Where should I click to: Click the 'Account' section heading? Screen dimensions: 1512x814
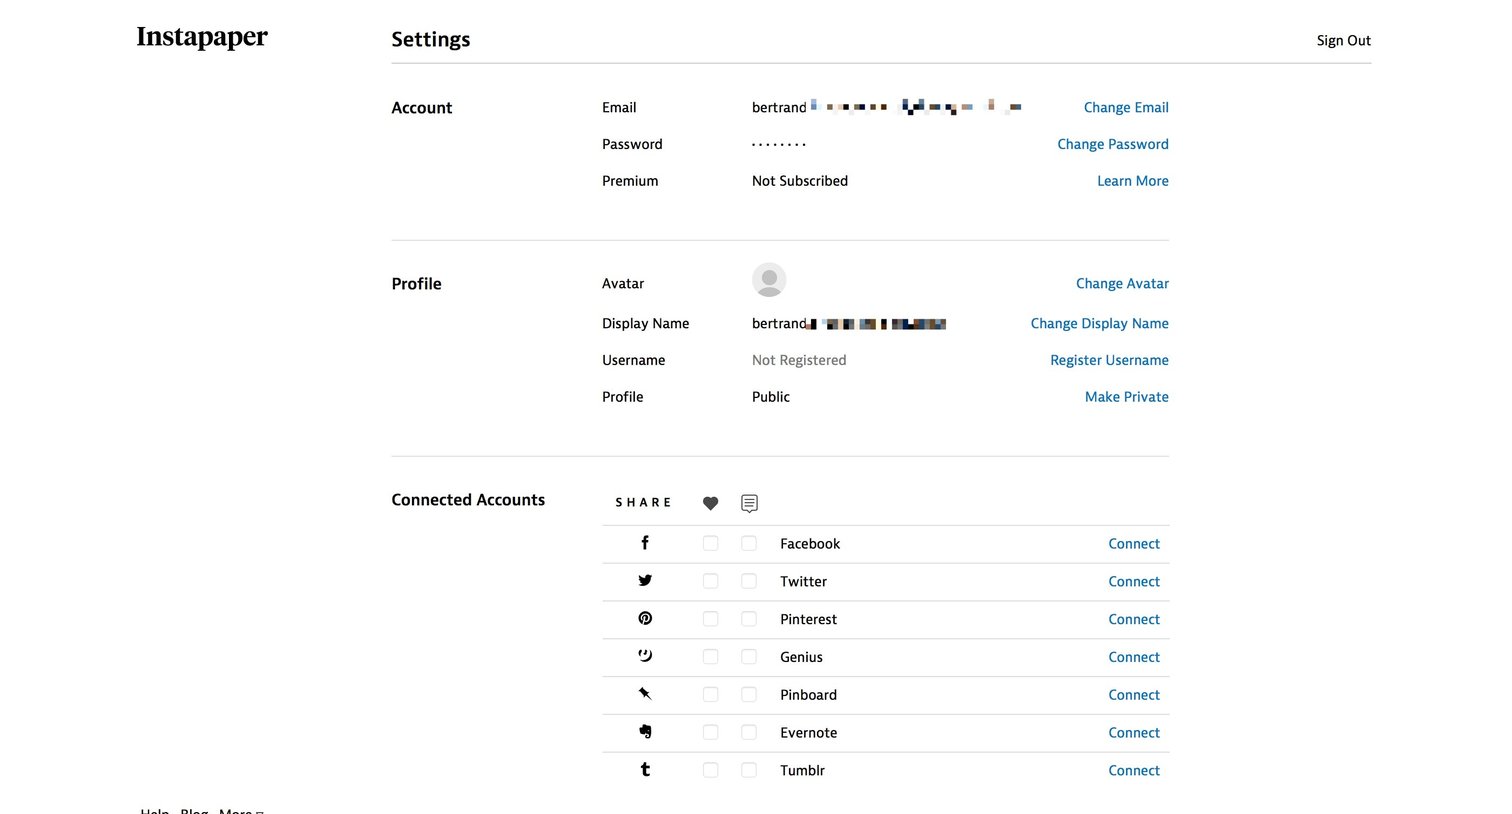(x=422, y=108)
